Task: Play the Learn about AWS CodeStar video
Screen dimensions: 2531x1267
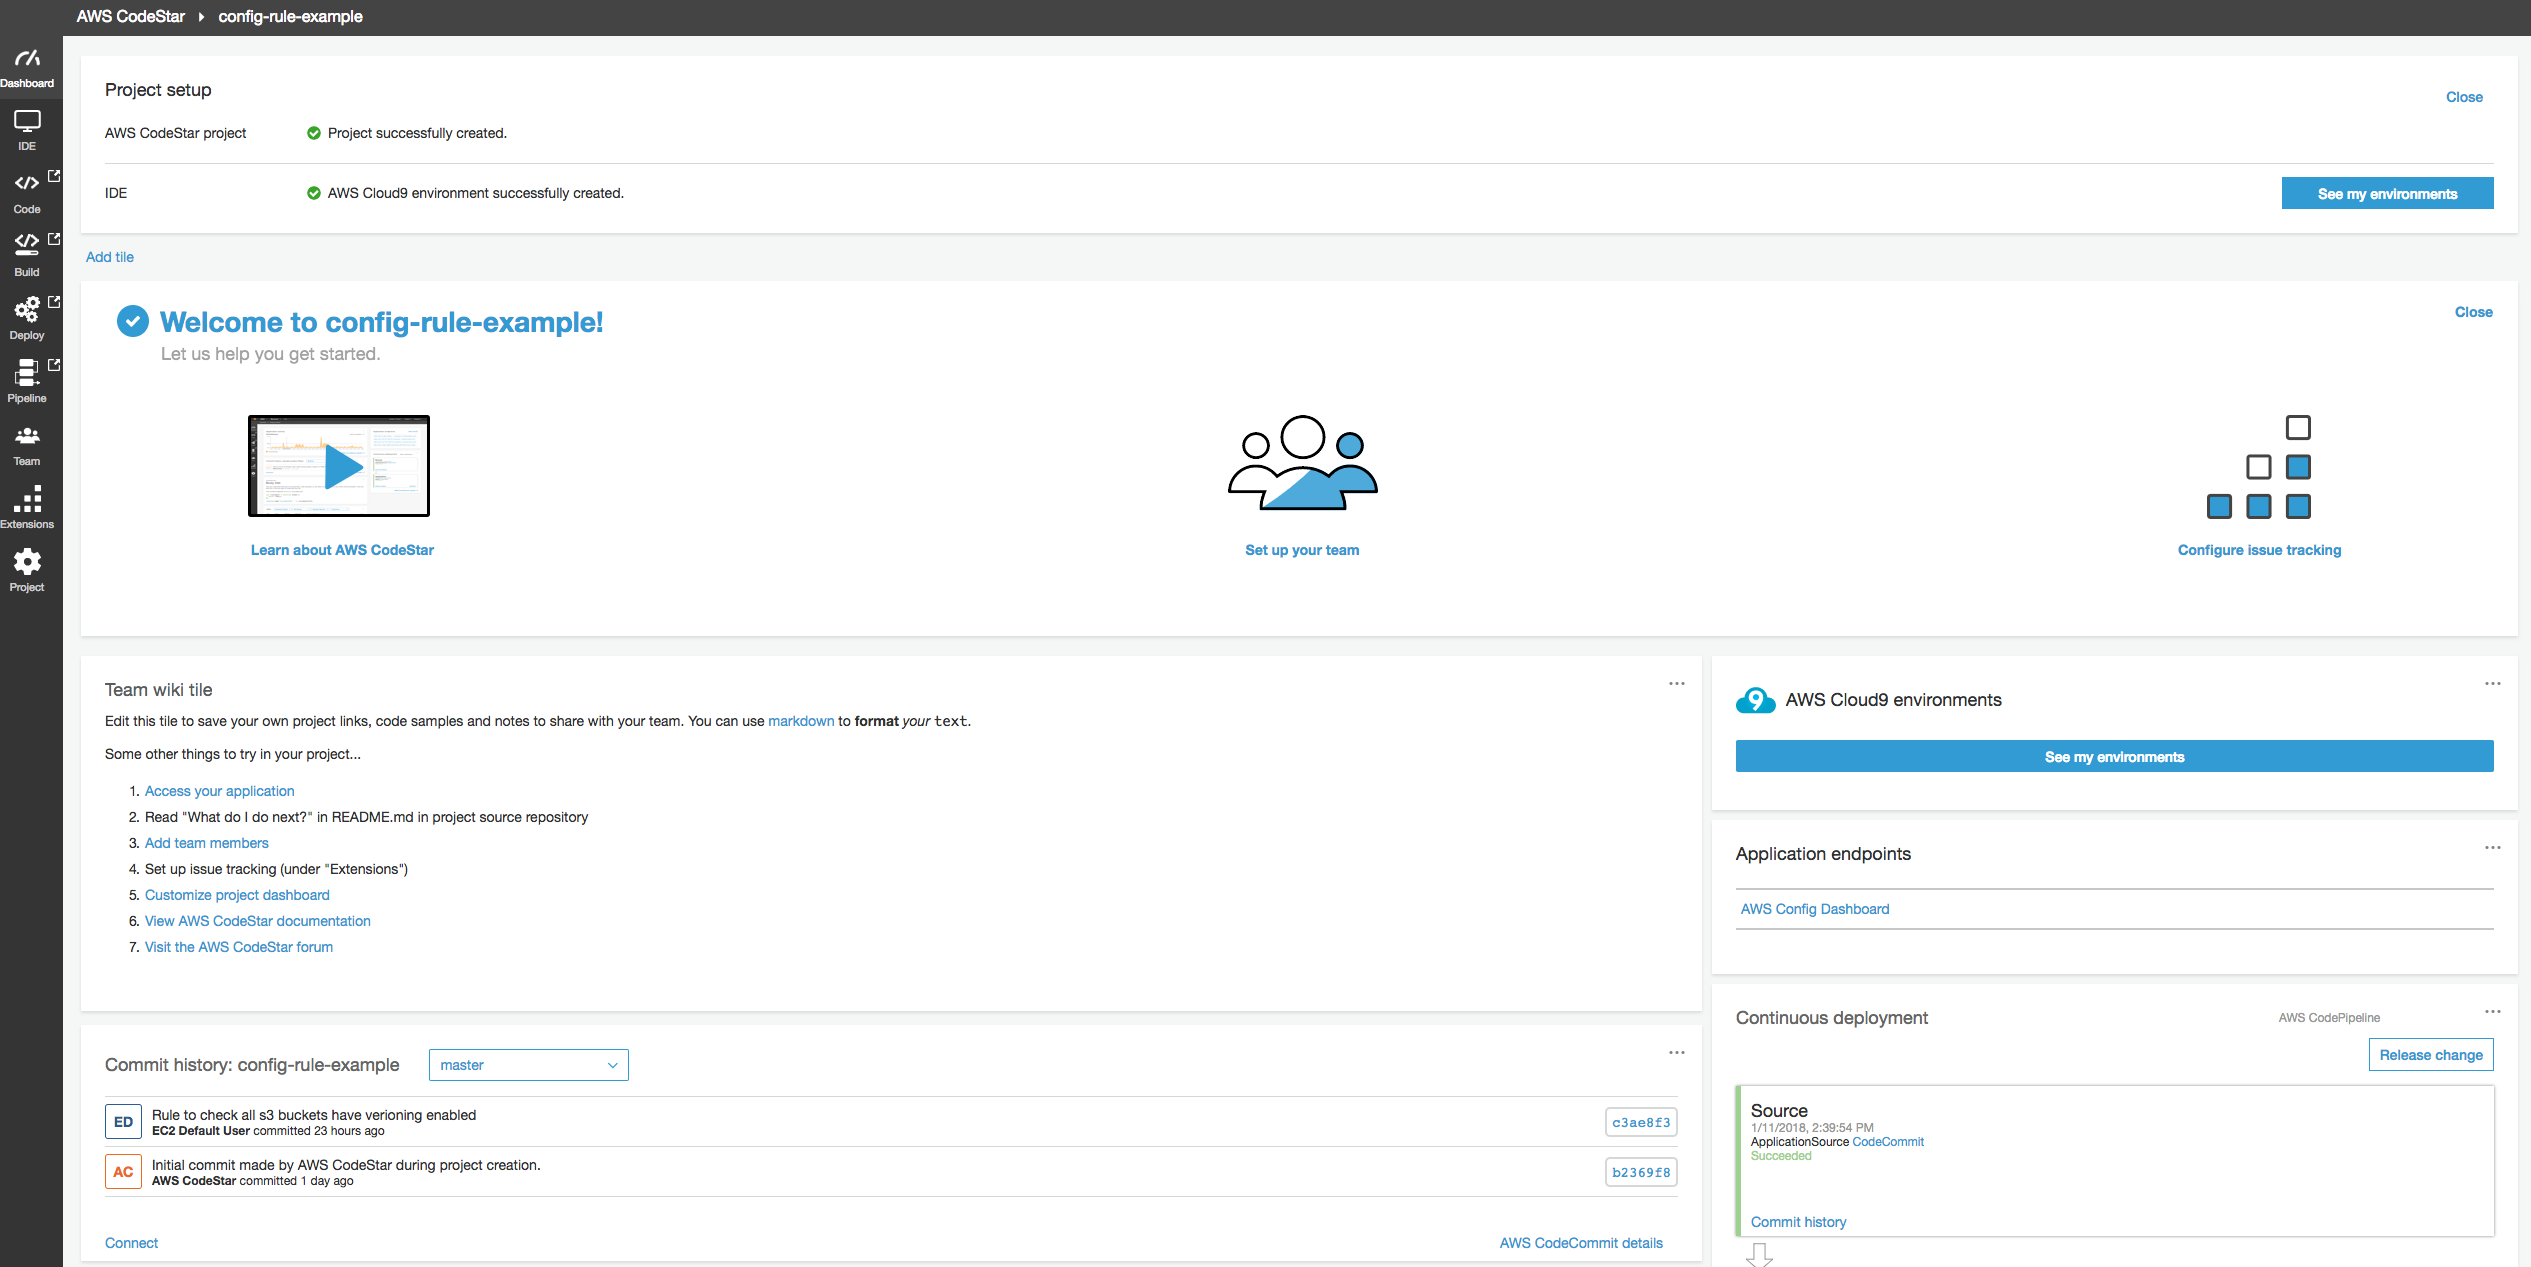Action: [x=339, y=466]
